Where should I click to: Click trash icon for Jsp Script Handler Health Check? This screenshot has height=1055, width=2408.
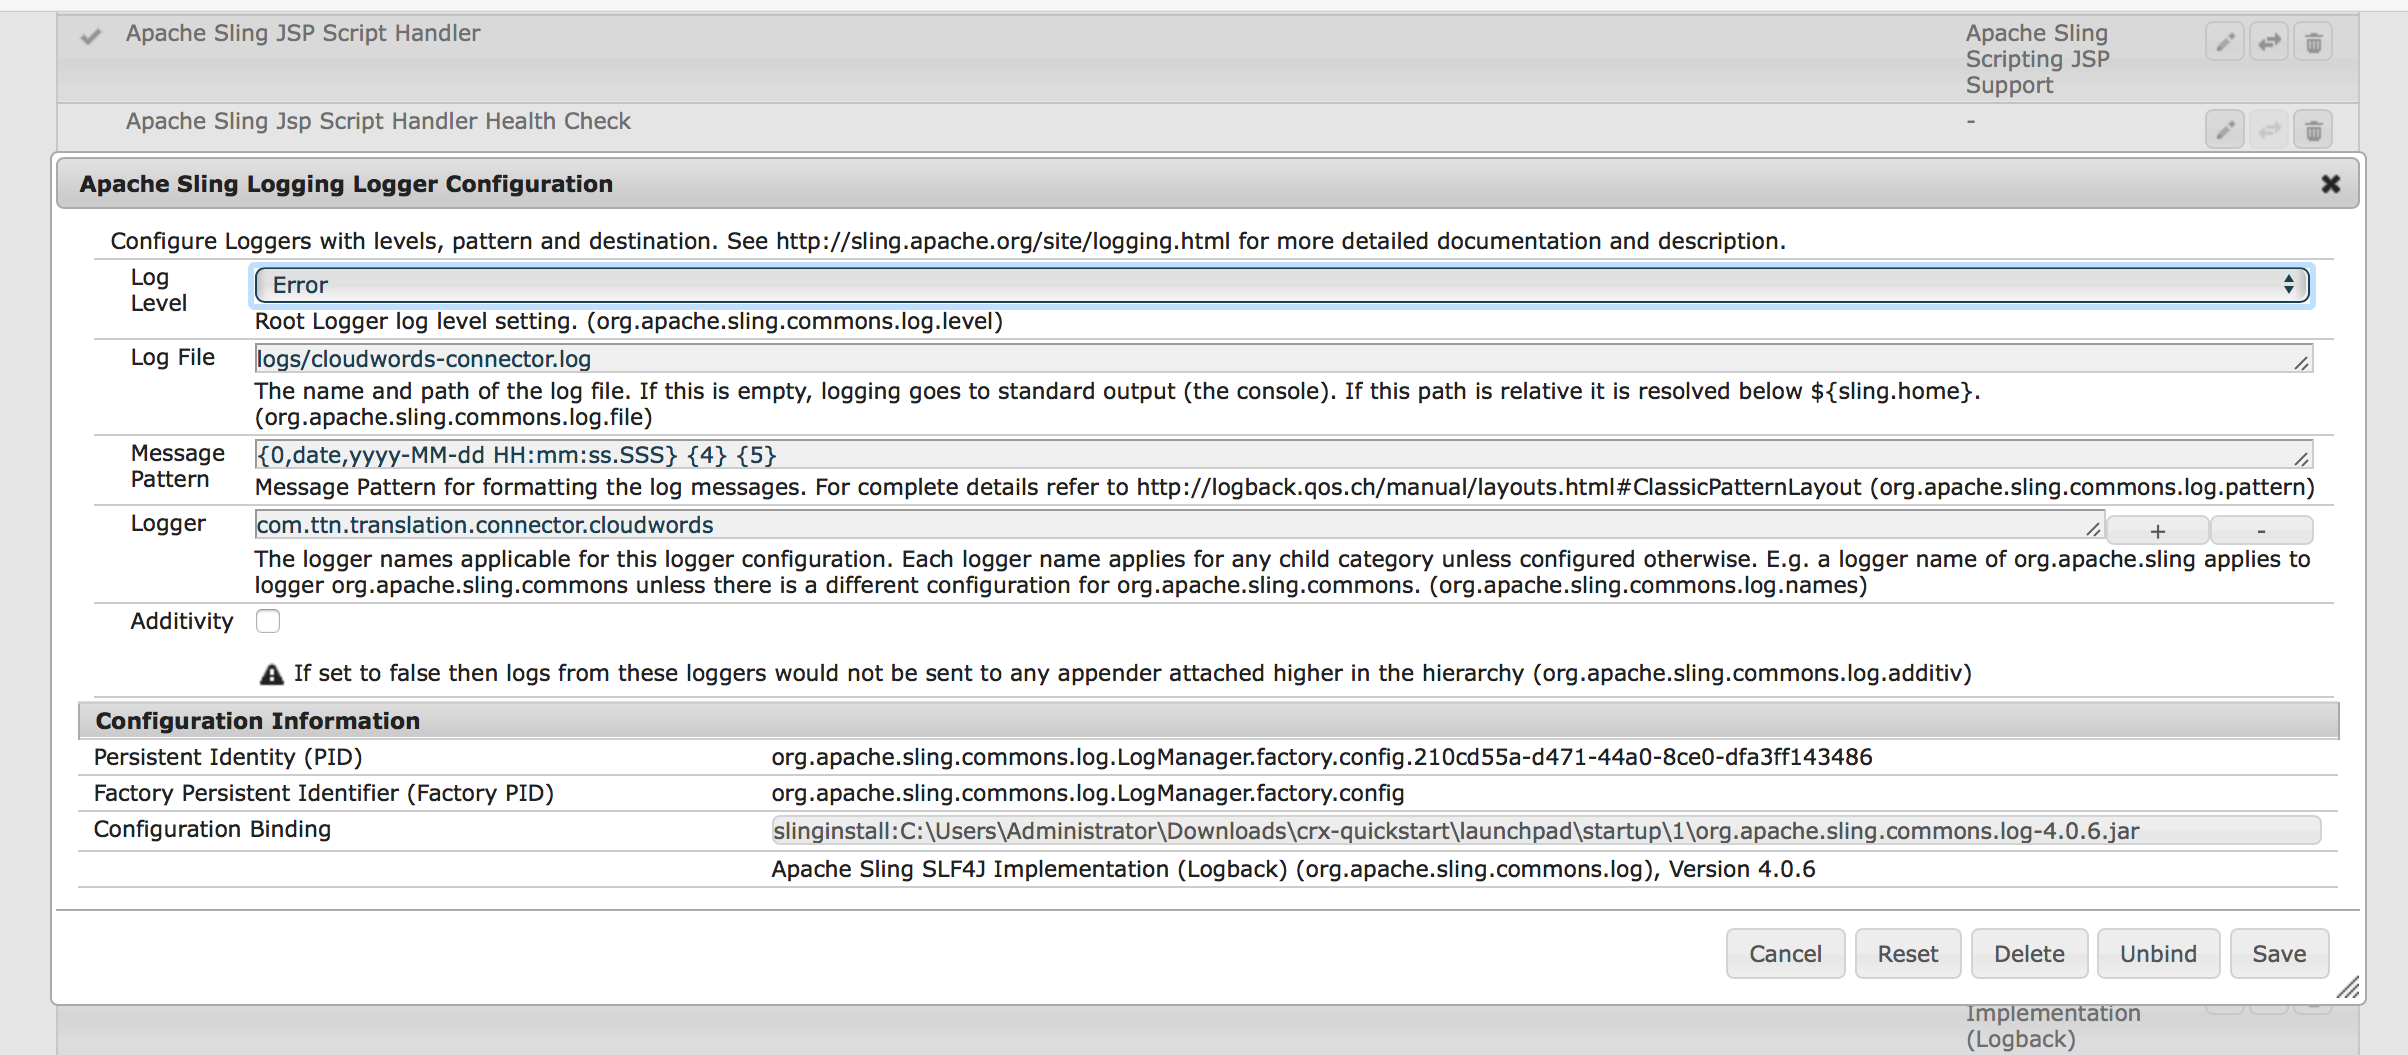coord(2313,130)
